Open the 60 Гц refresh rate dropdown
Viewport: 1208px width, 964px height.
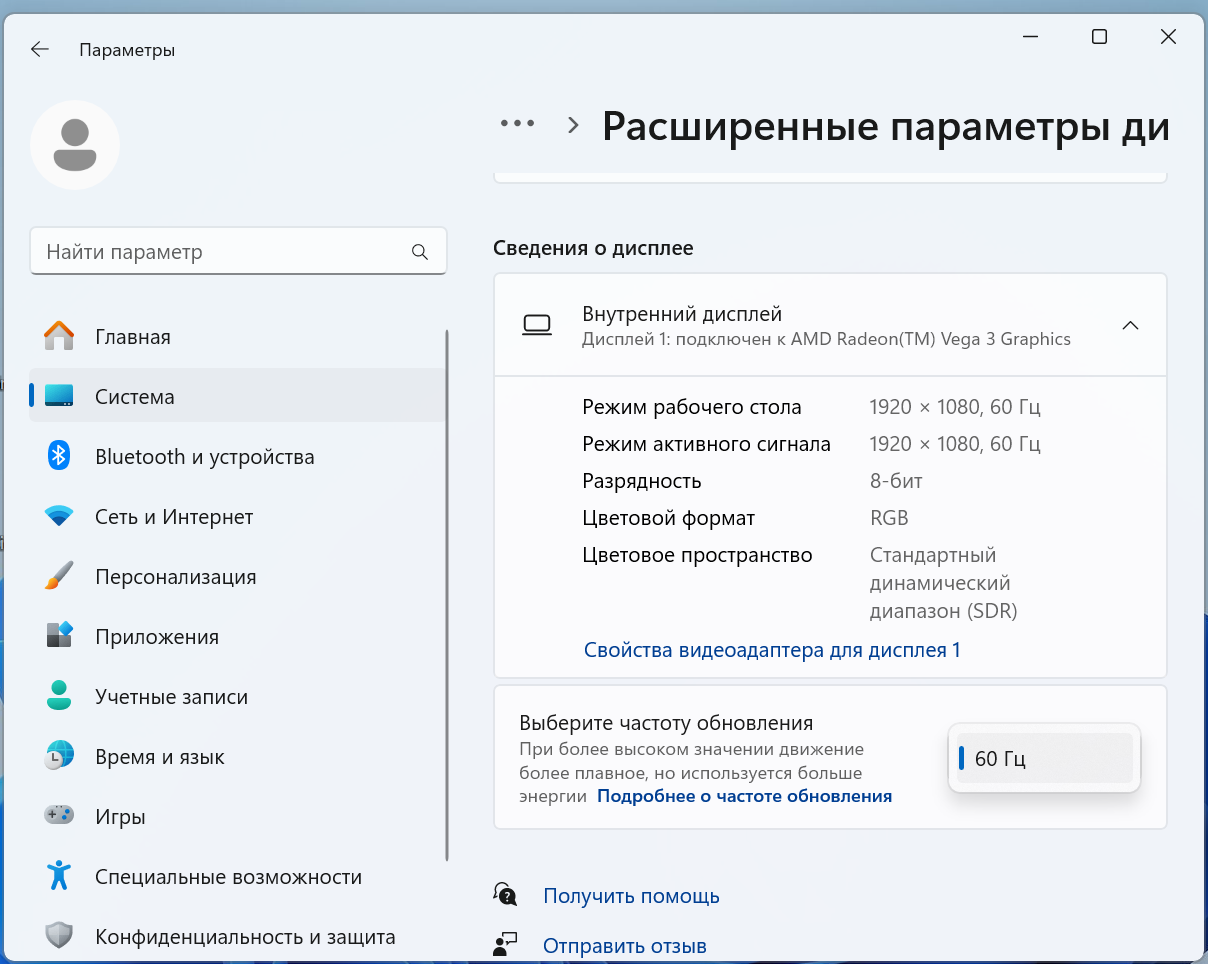pos(1044,758)
